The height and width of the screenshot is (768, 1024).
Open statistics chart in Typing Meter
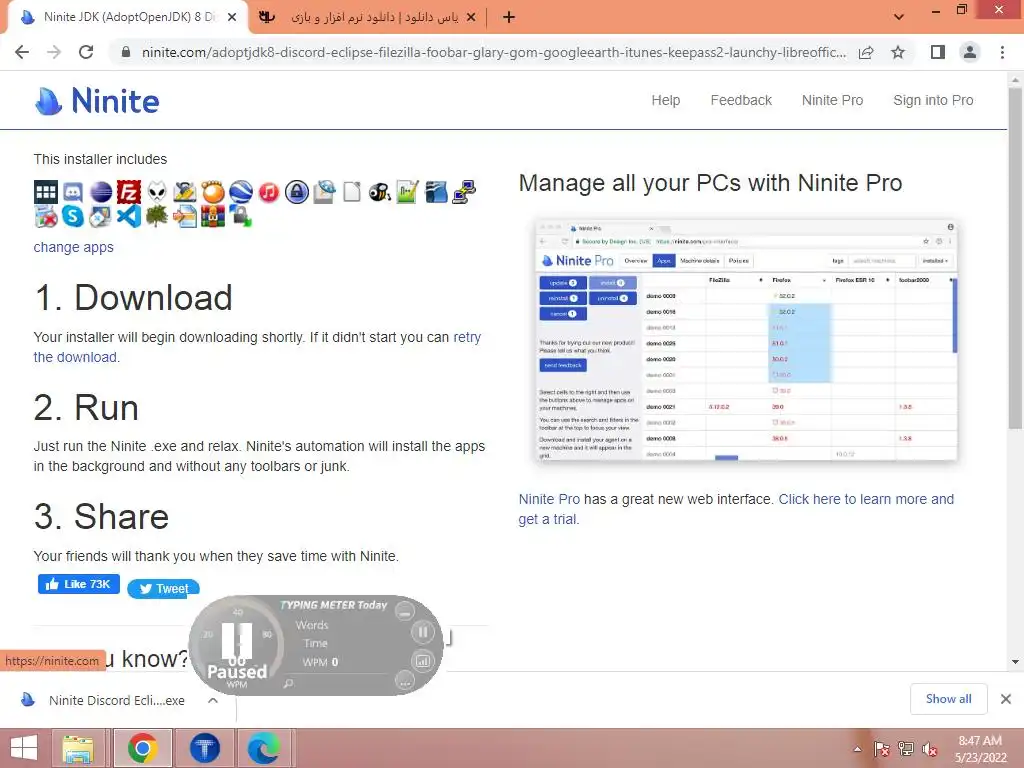click(423, 661)
